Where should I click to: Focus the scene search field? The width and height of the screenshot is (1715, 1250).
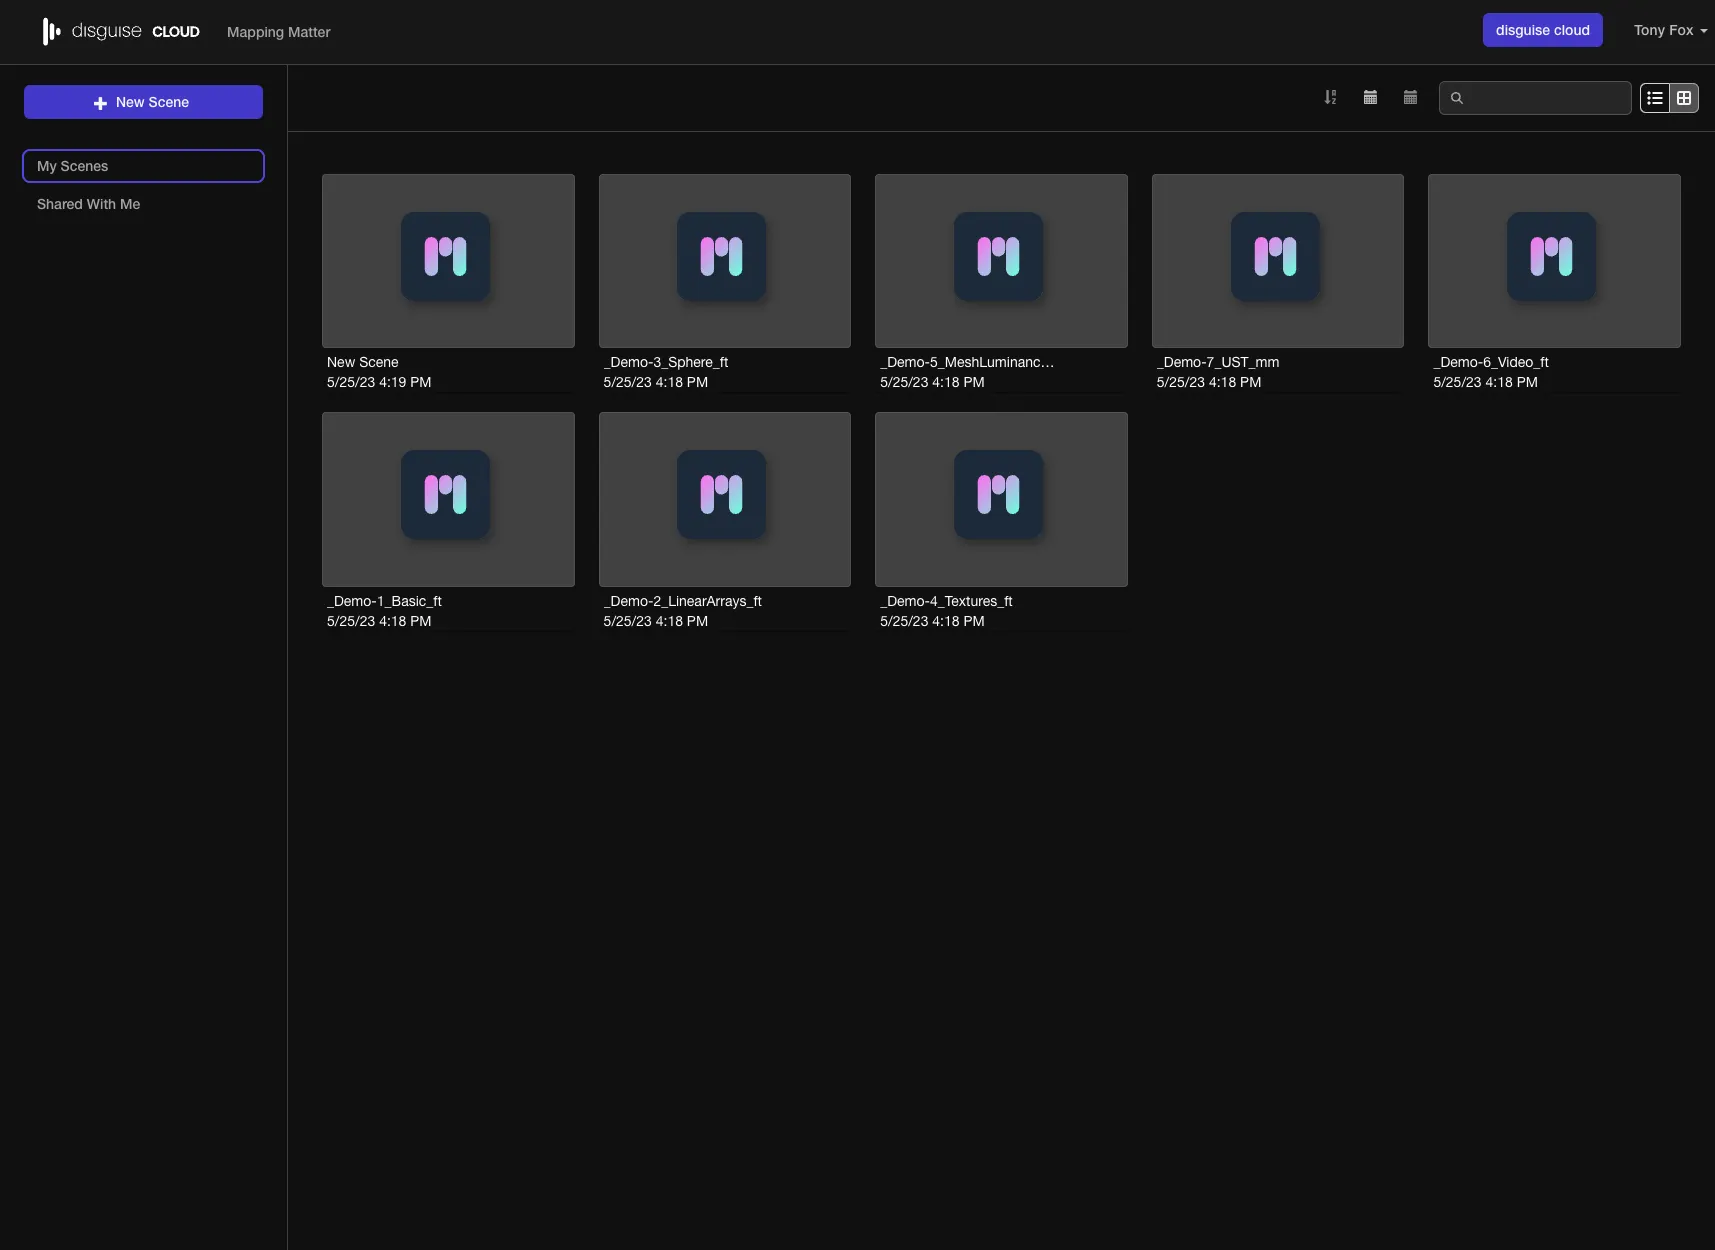pyautogui.click(x=1546, y=98)
